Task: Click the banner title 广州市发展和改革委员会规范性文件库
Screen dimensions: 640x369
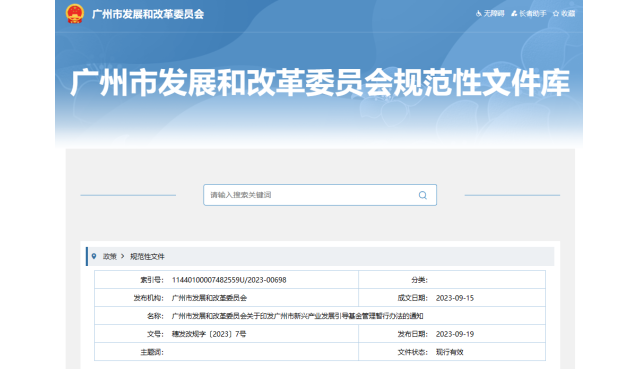Action: click(x=320, y=83)
